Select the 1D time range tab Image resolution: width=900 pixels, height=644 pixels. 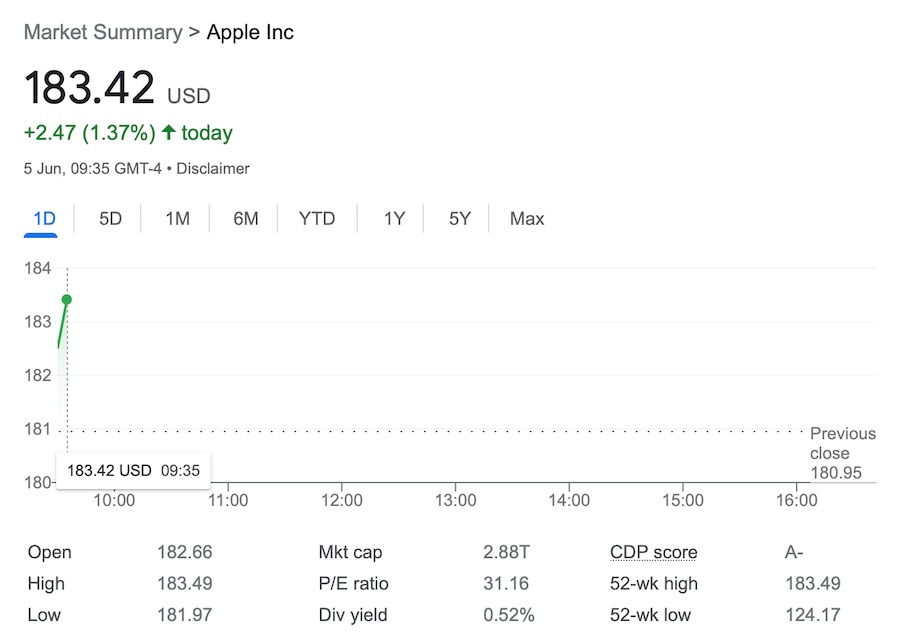tap(44, 218)
